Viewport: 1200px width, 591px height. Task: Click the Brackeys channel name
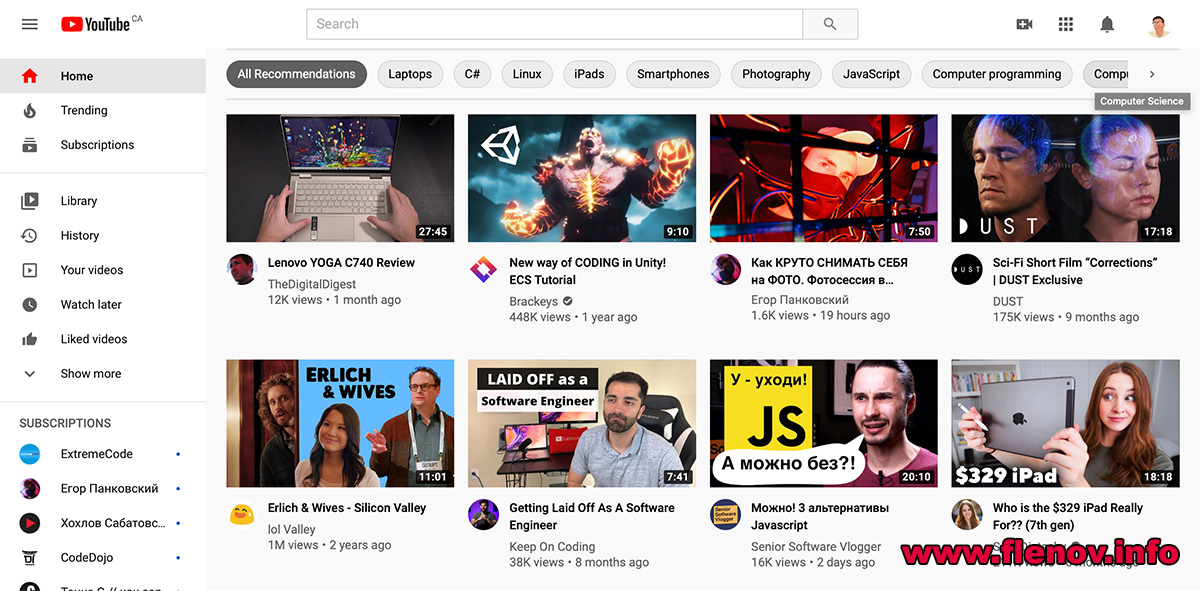coord(533,301)
